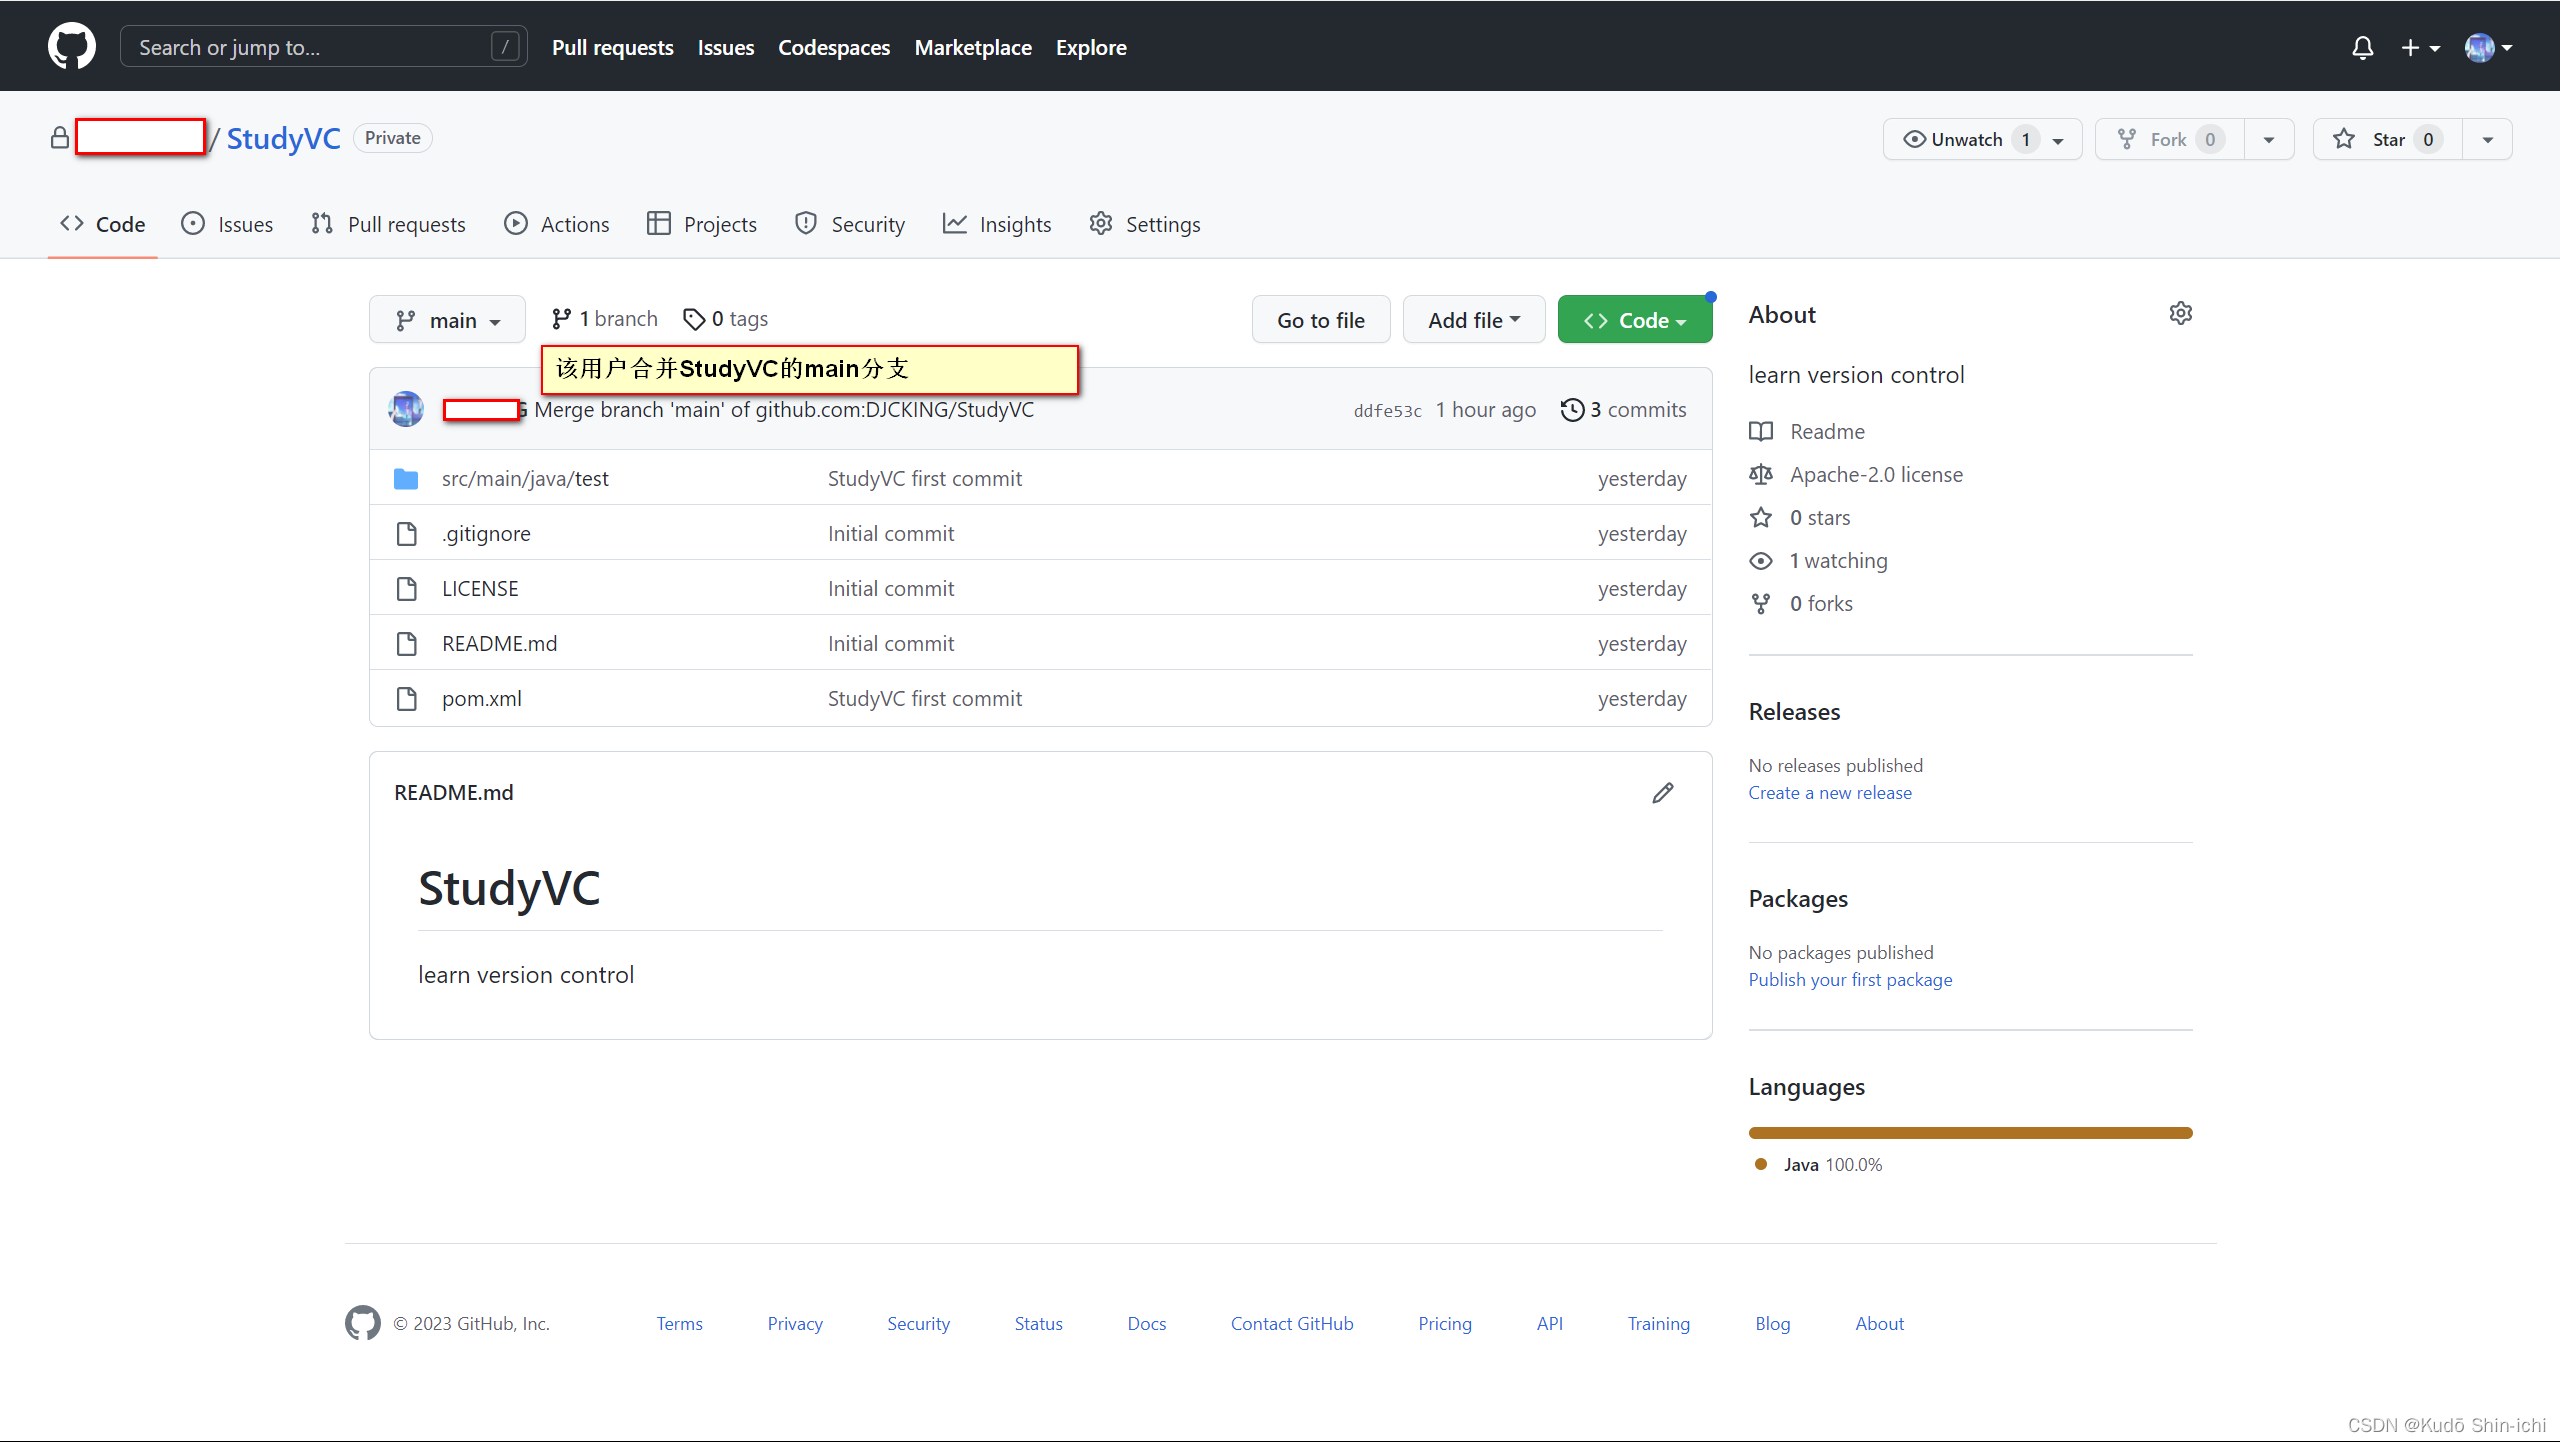Expand the Star lists dropdown arrow
The width and height of the screenshot is (2561, 1442).
click(x=2486, y=139)
